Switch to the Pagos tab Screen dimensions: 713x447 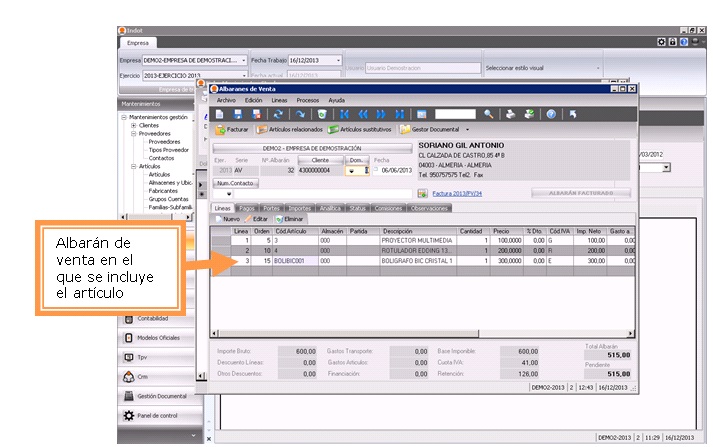point(246,208)
